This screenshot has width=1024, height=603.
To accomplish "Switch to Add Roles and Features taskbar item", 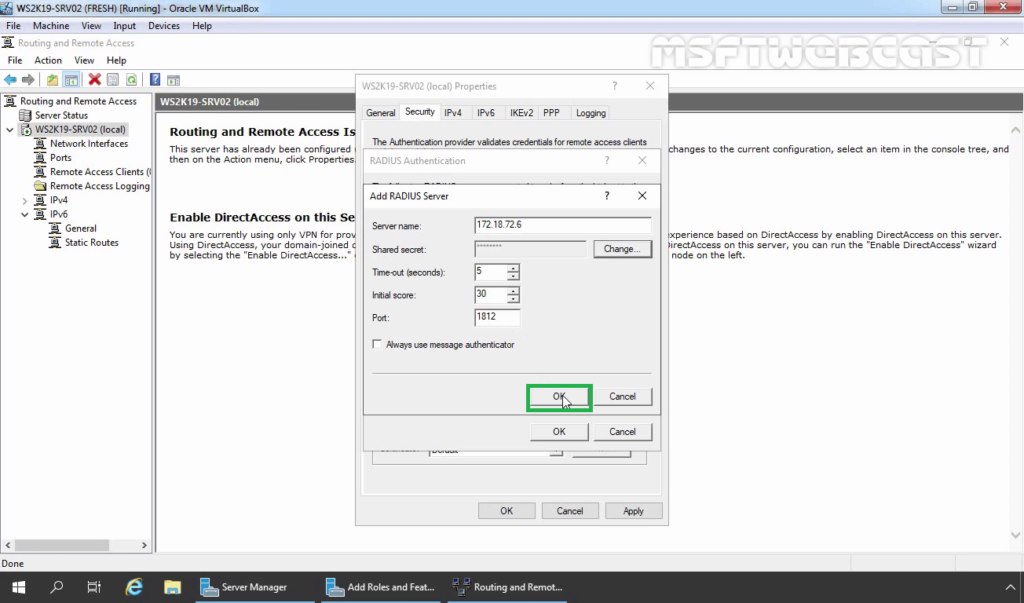I will click(380, 587).
